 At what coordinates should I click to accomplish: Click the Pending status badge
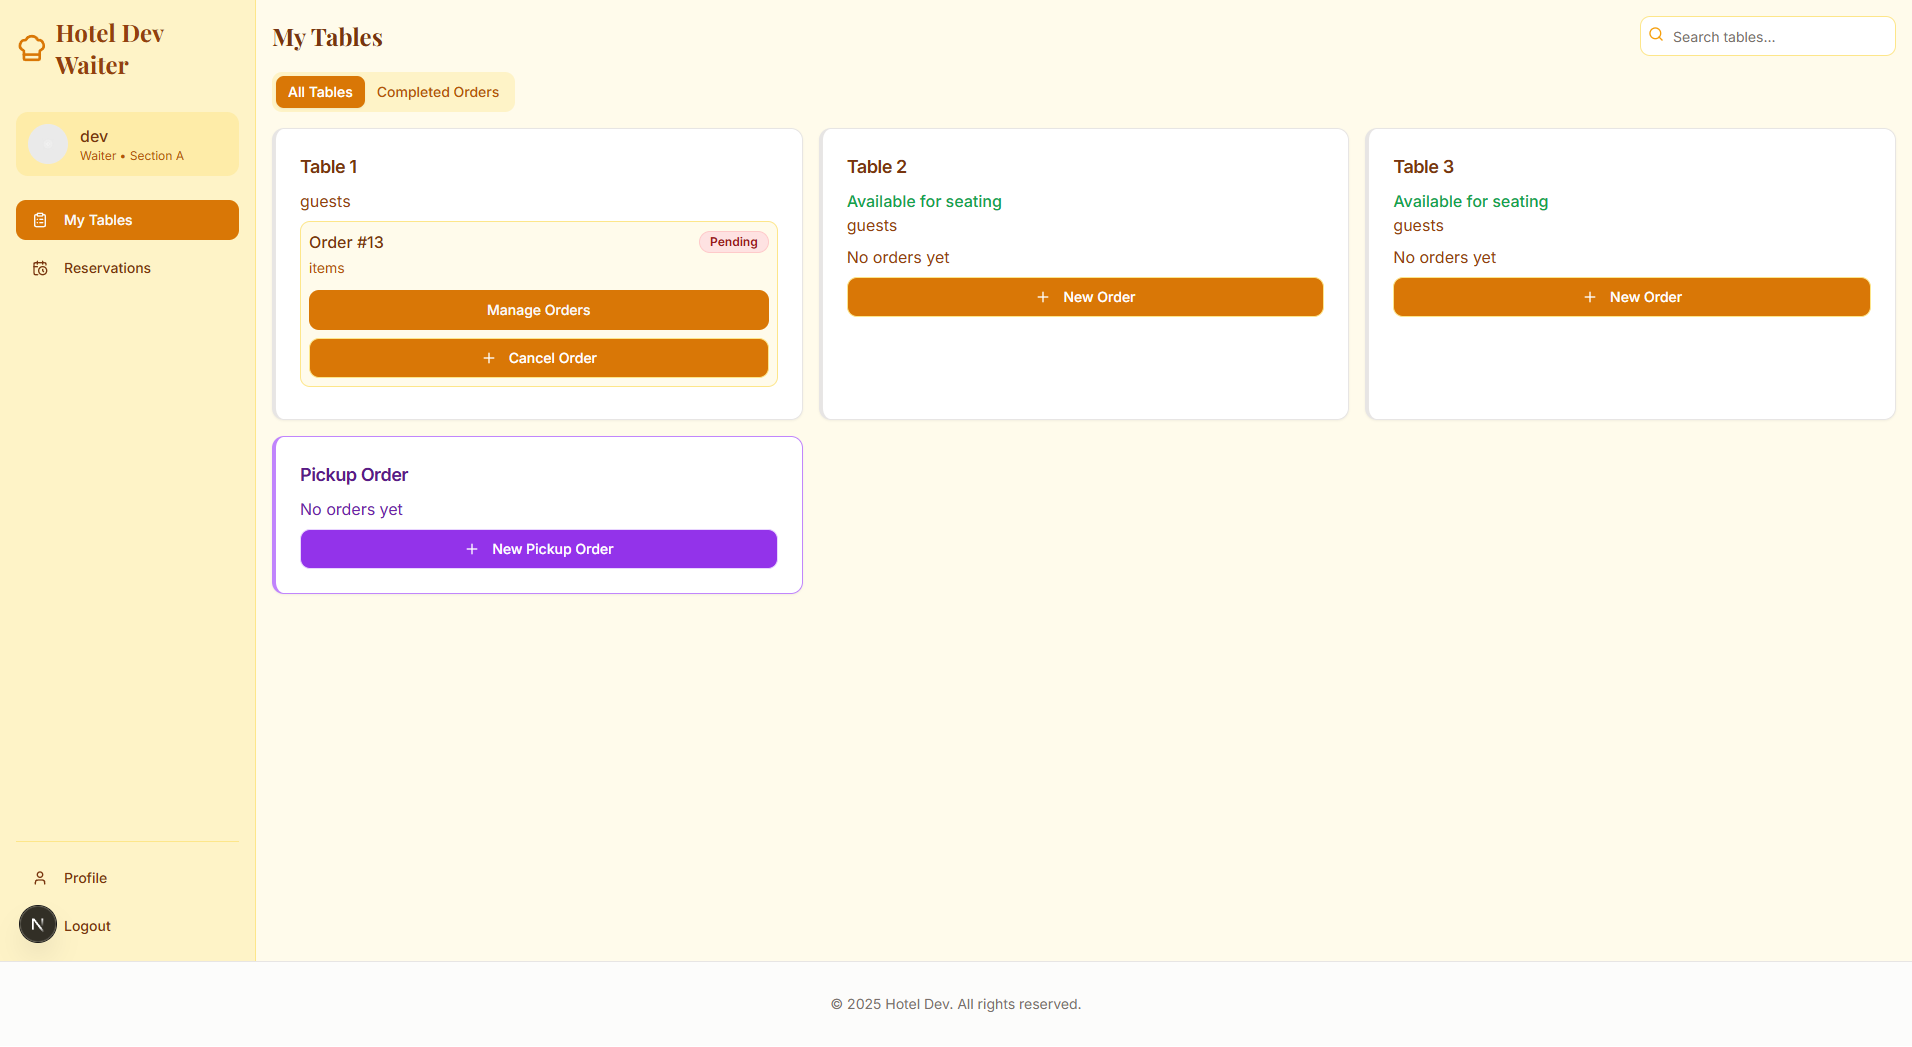[x=733, y=242]
